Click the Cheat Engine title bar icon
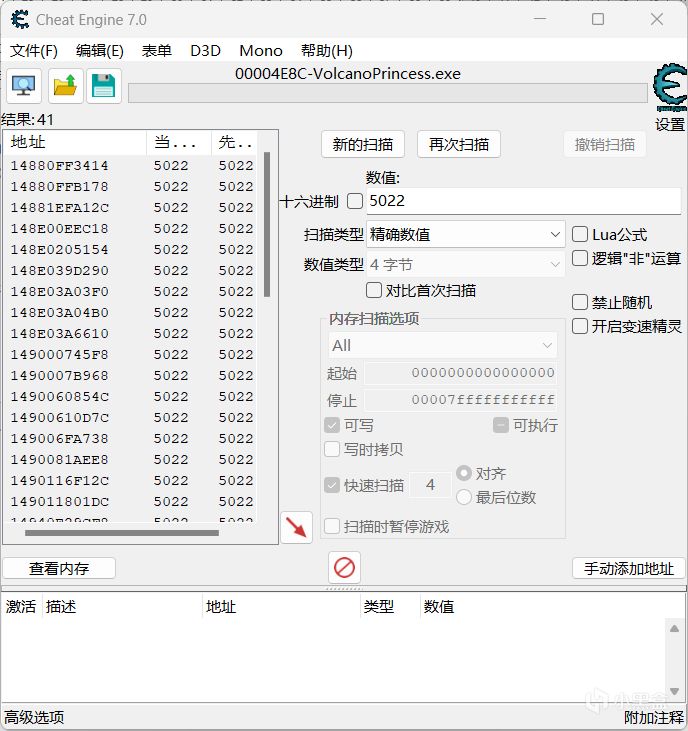Image resolution: width=688 pixels, height=731 pixels. point(20,20)
